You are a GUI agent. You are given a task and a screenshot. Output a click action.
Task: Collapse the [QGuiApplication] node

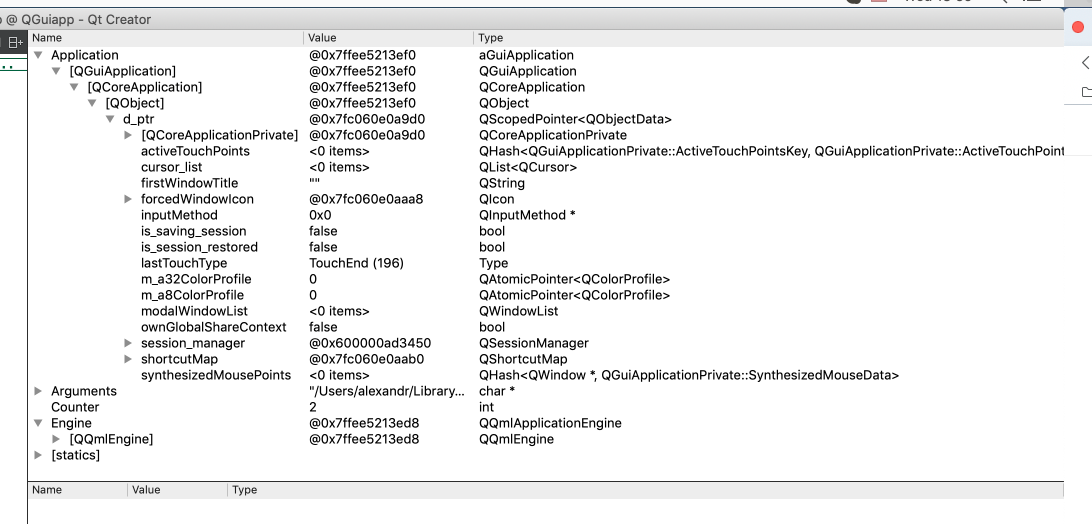pyautogui.click(x=56, y=71)
